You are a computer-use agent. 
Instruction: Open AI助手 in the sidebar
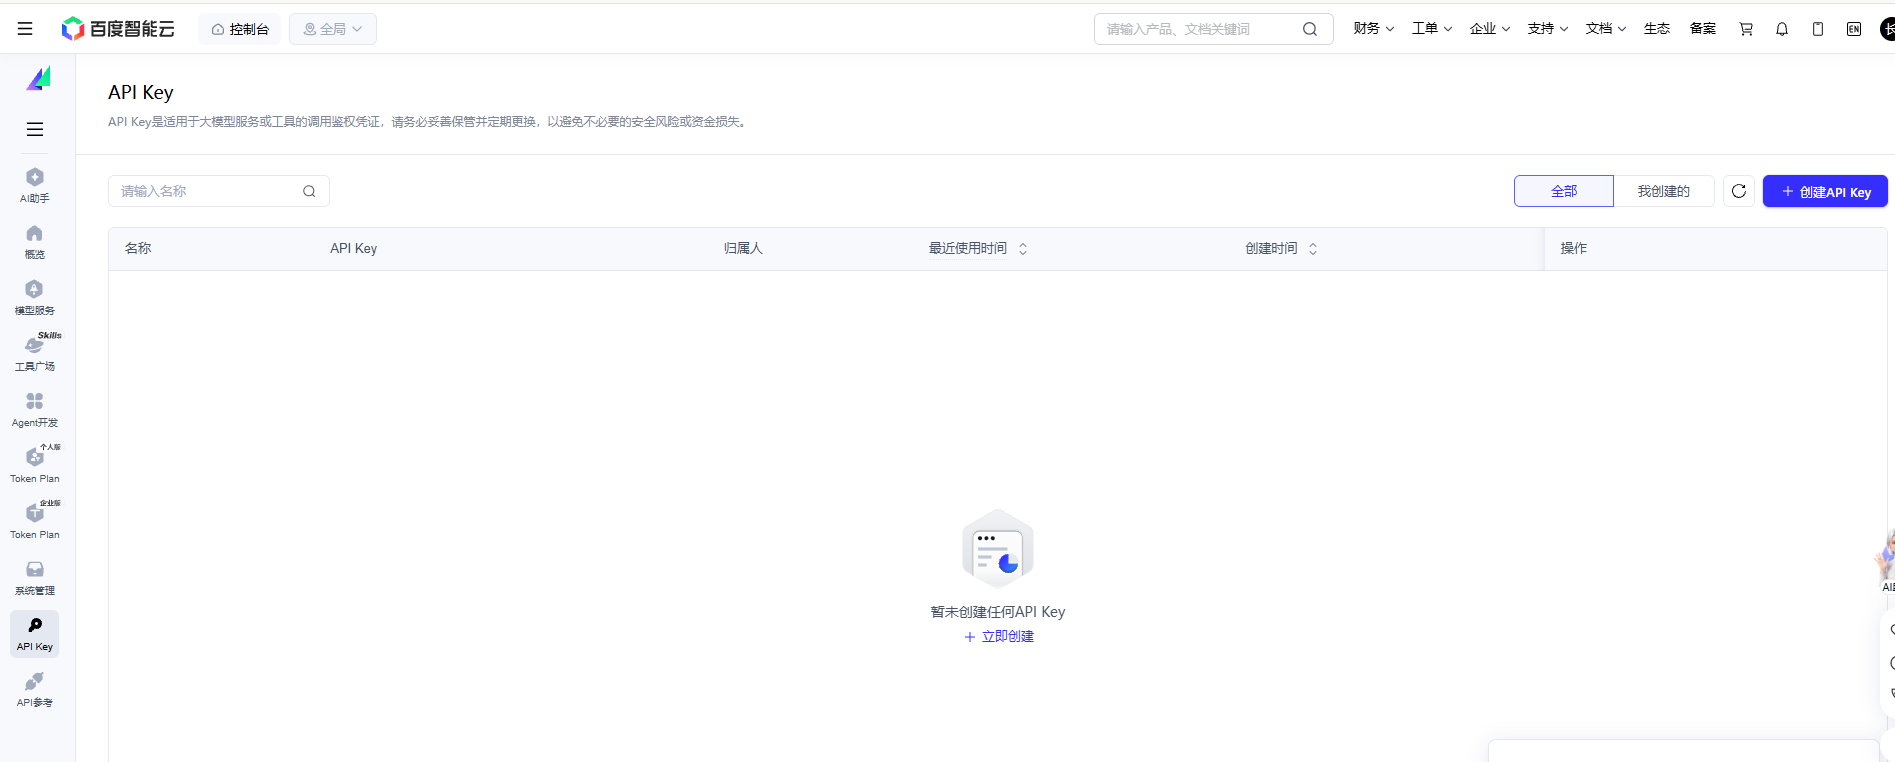35,186
